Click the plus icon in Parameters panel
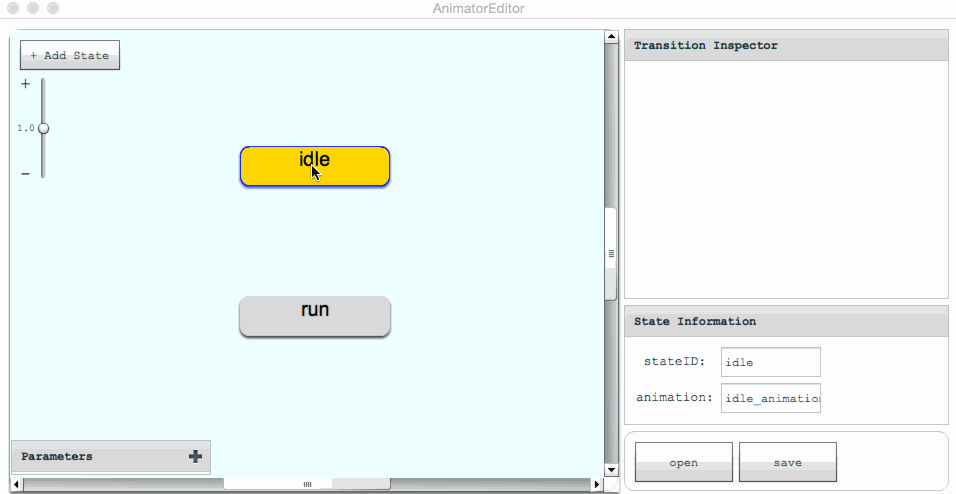The width and height of the screenshot is (956, 494). click(195, 457)
